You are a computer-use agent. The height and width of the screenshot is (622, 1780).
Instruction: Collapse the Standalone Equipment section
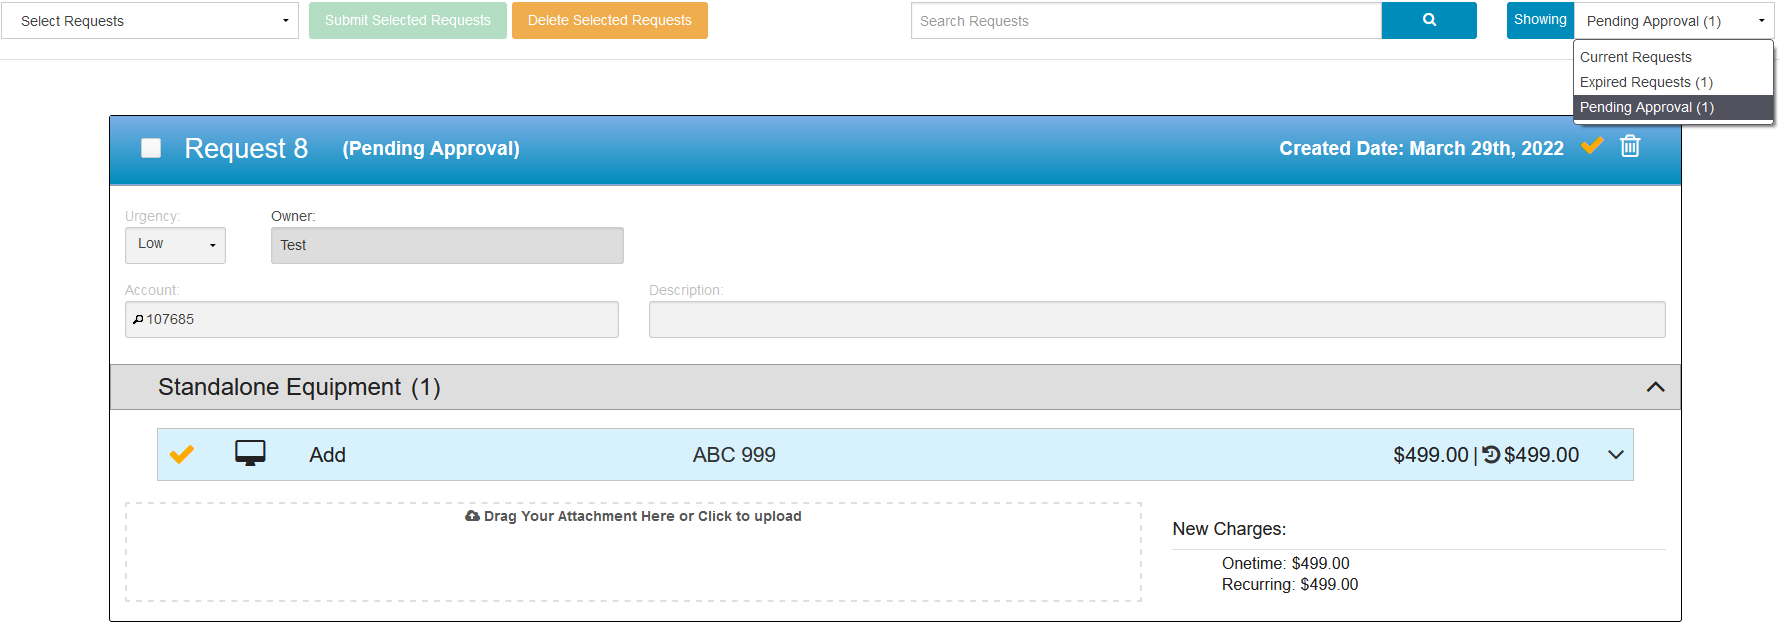(1655, 387)
